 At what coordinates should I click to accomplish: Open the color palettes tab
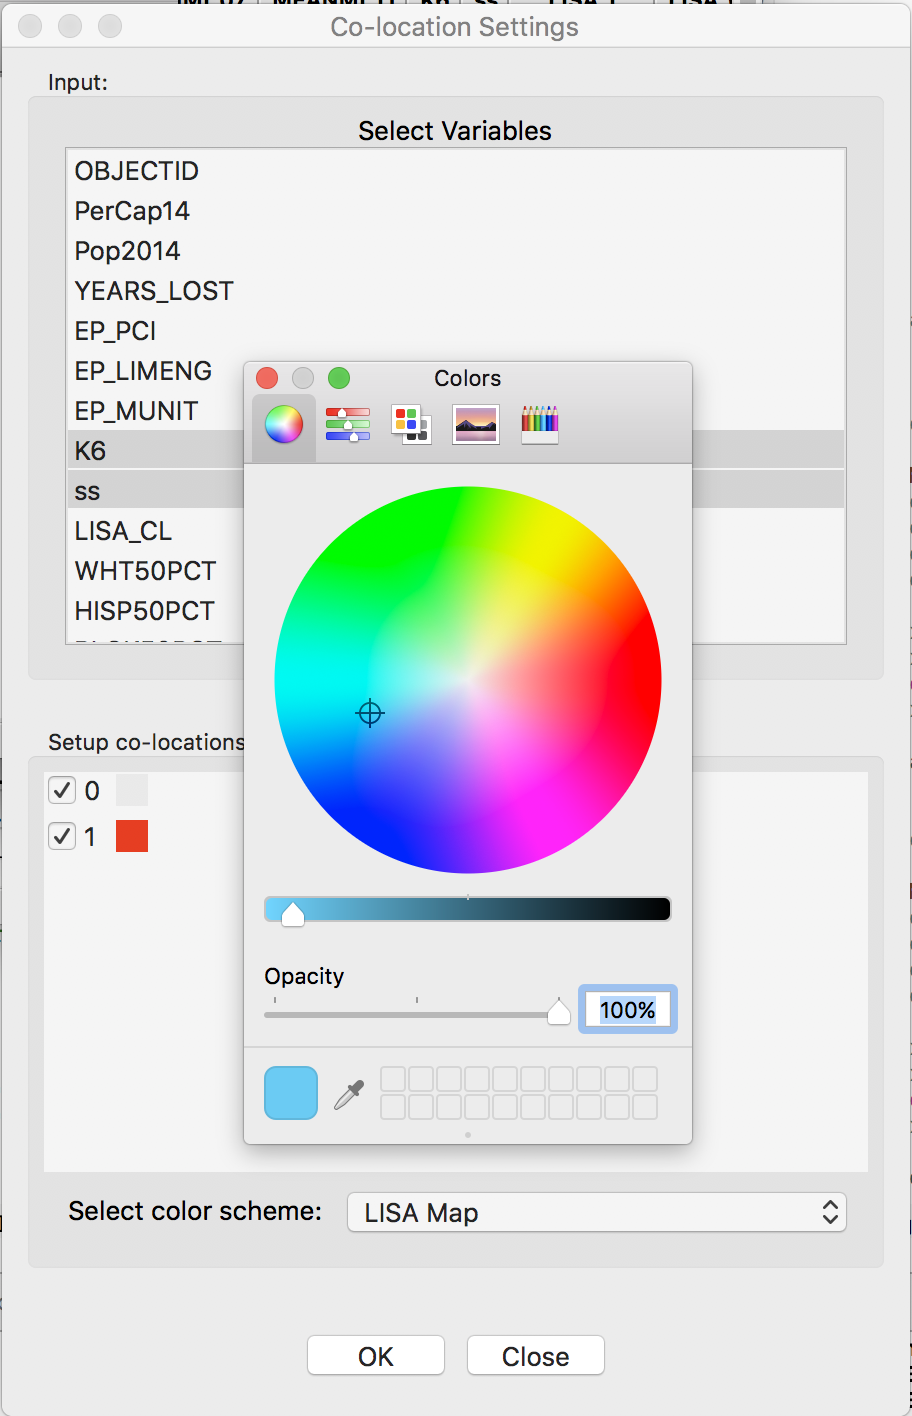point(412,425)
